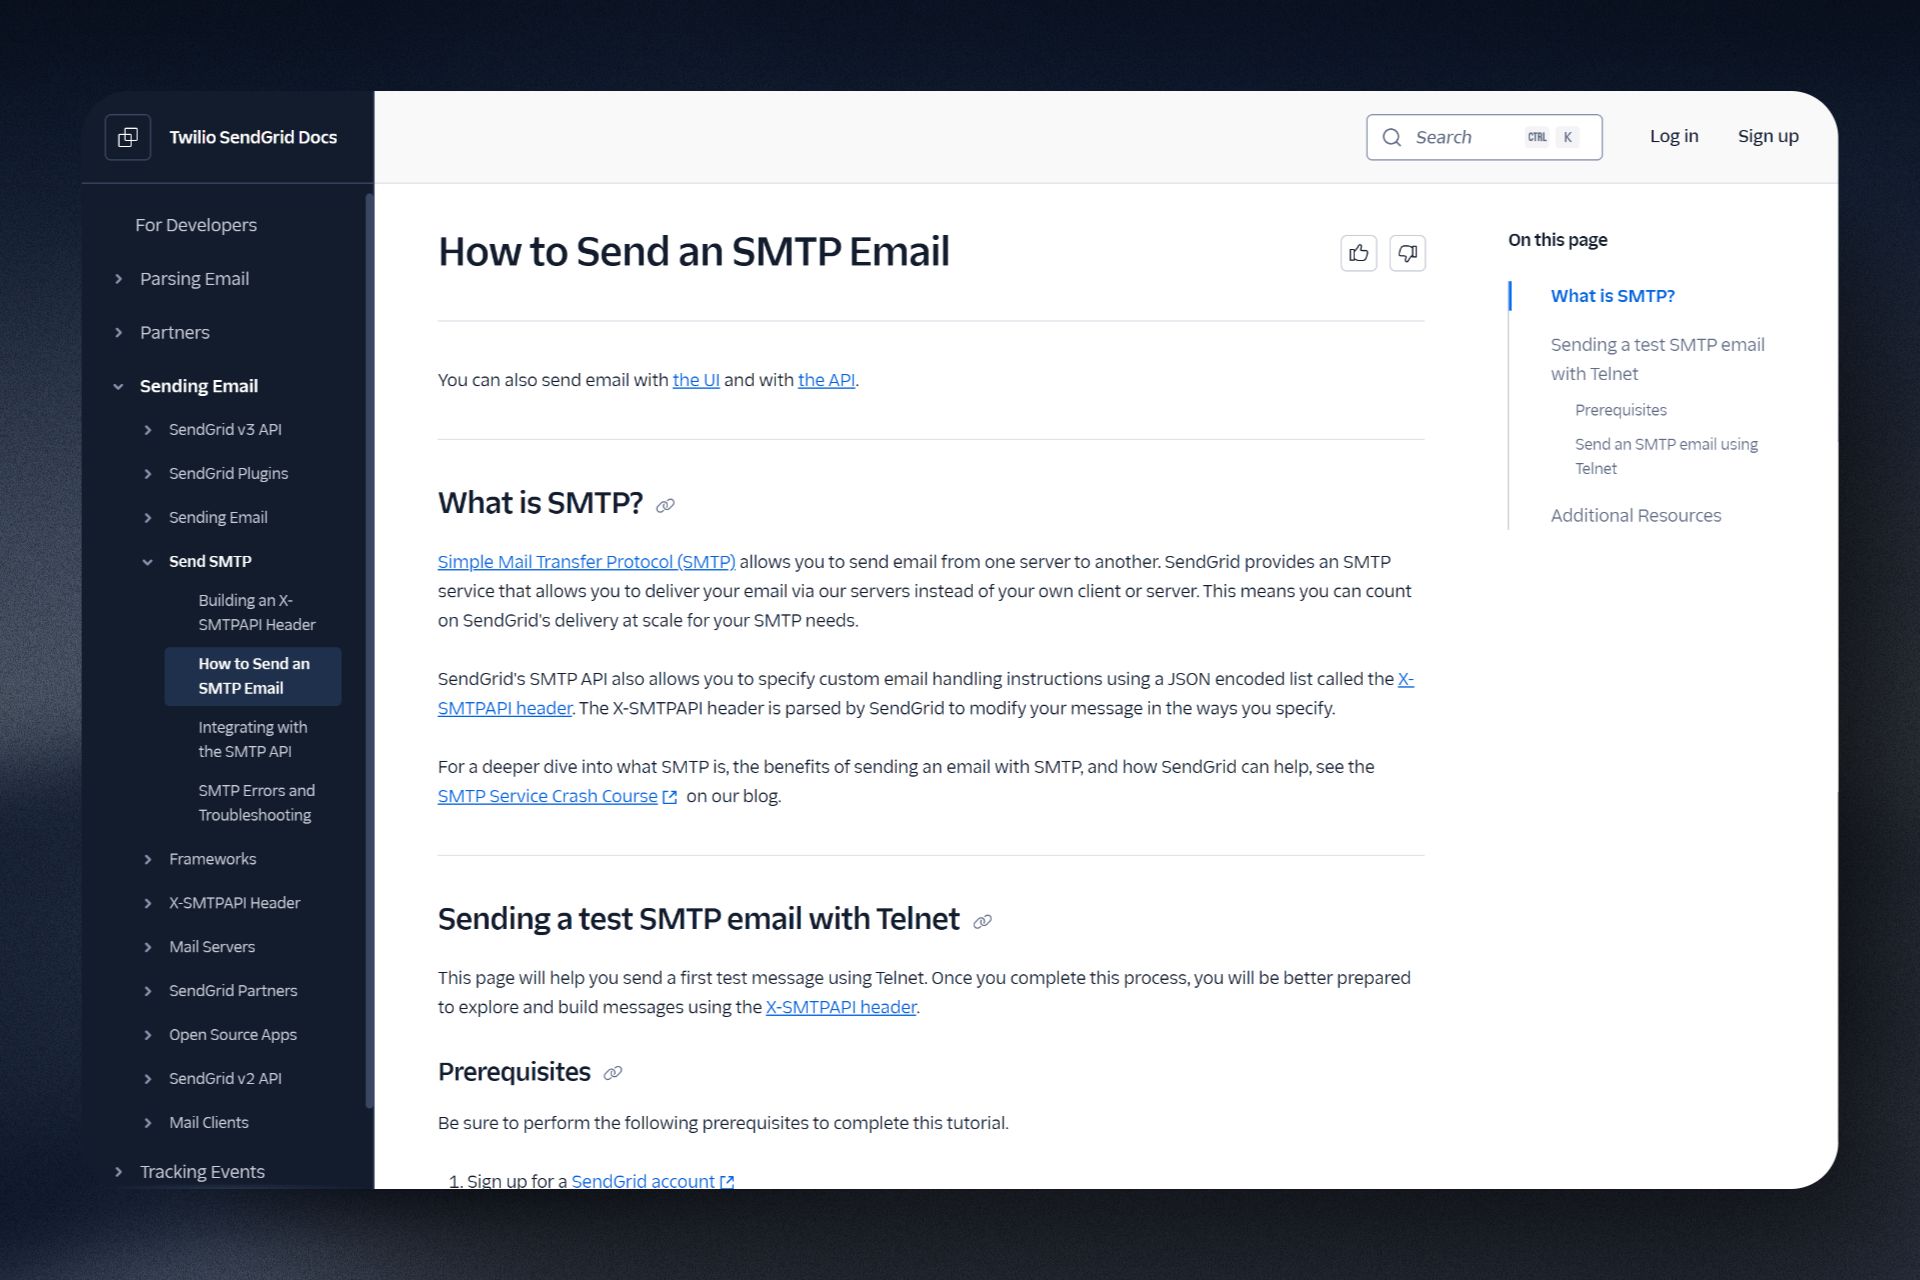Click the Search input field
Viewport: 1920px width, 1280px height.
[1484, 137]
